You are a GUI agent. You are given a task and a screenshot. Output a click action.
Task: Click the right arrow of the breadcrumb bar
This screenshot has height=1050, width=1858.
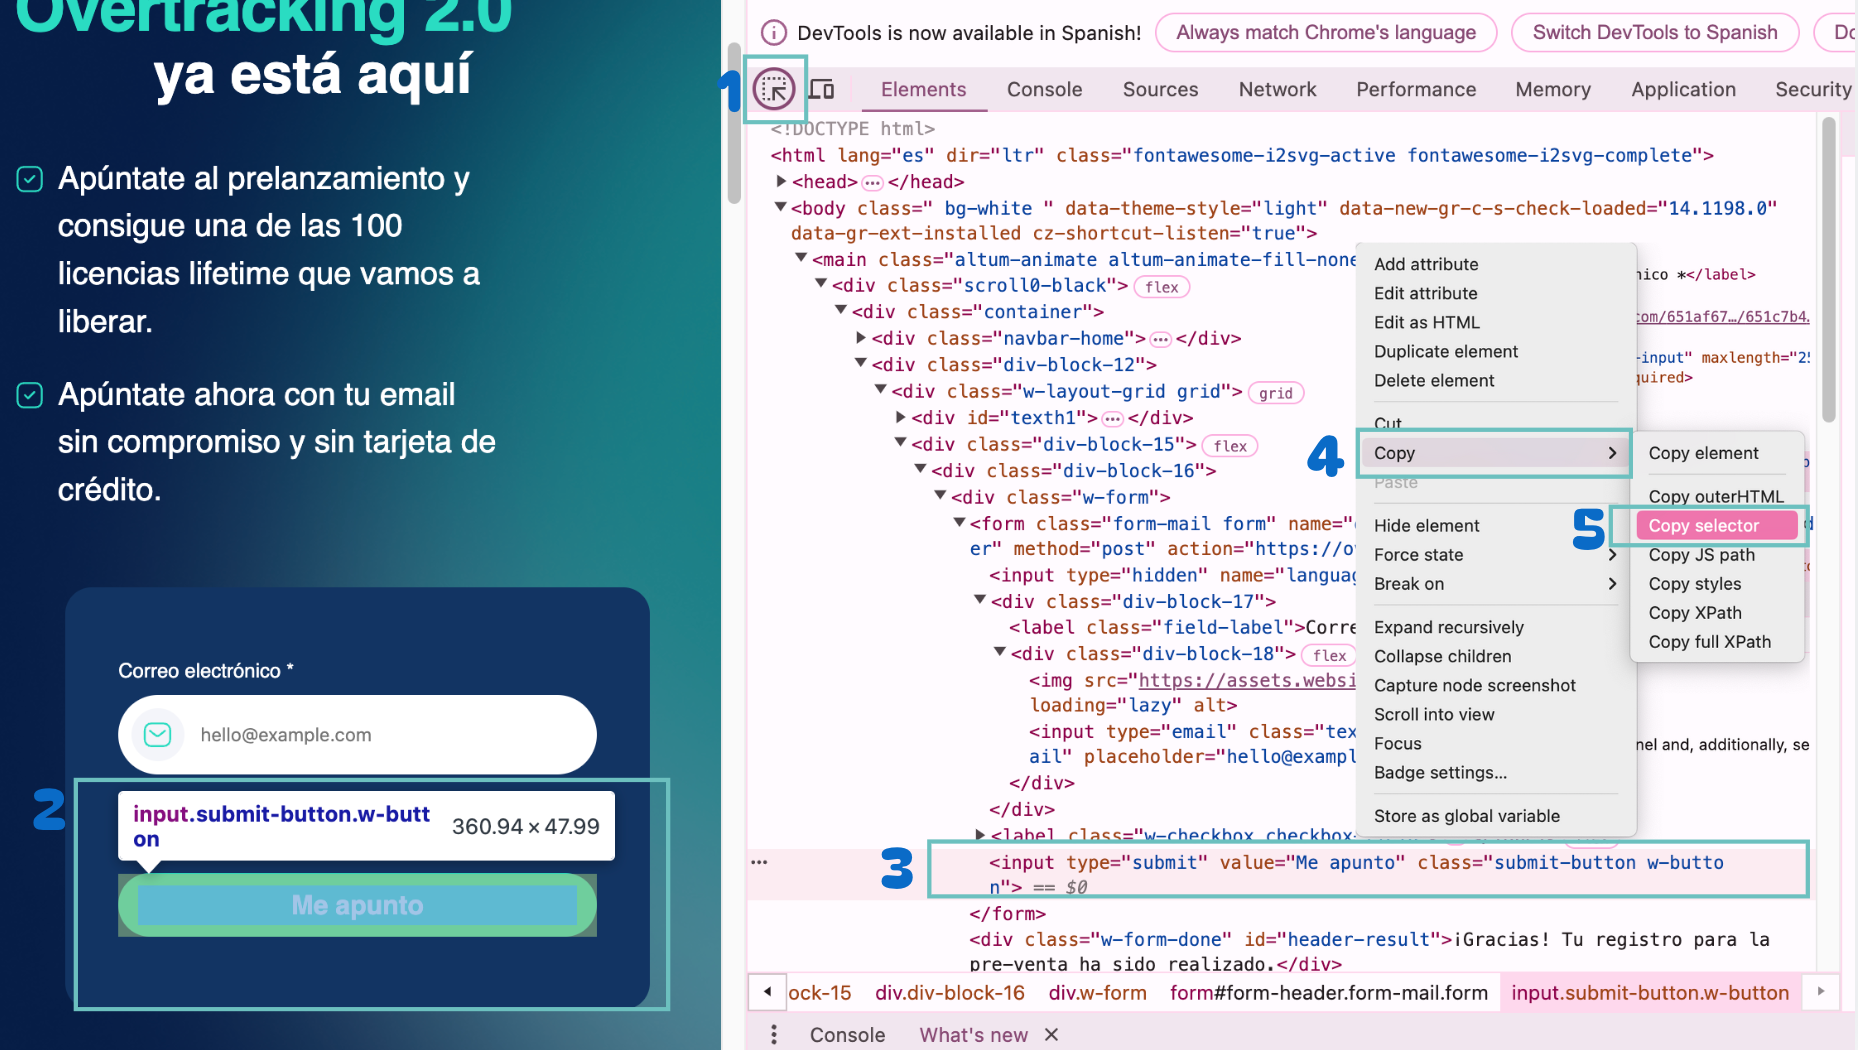coord(1821,992)
